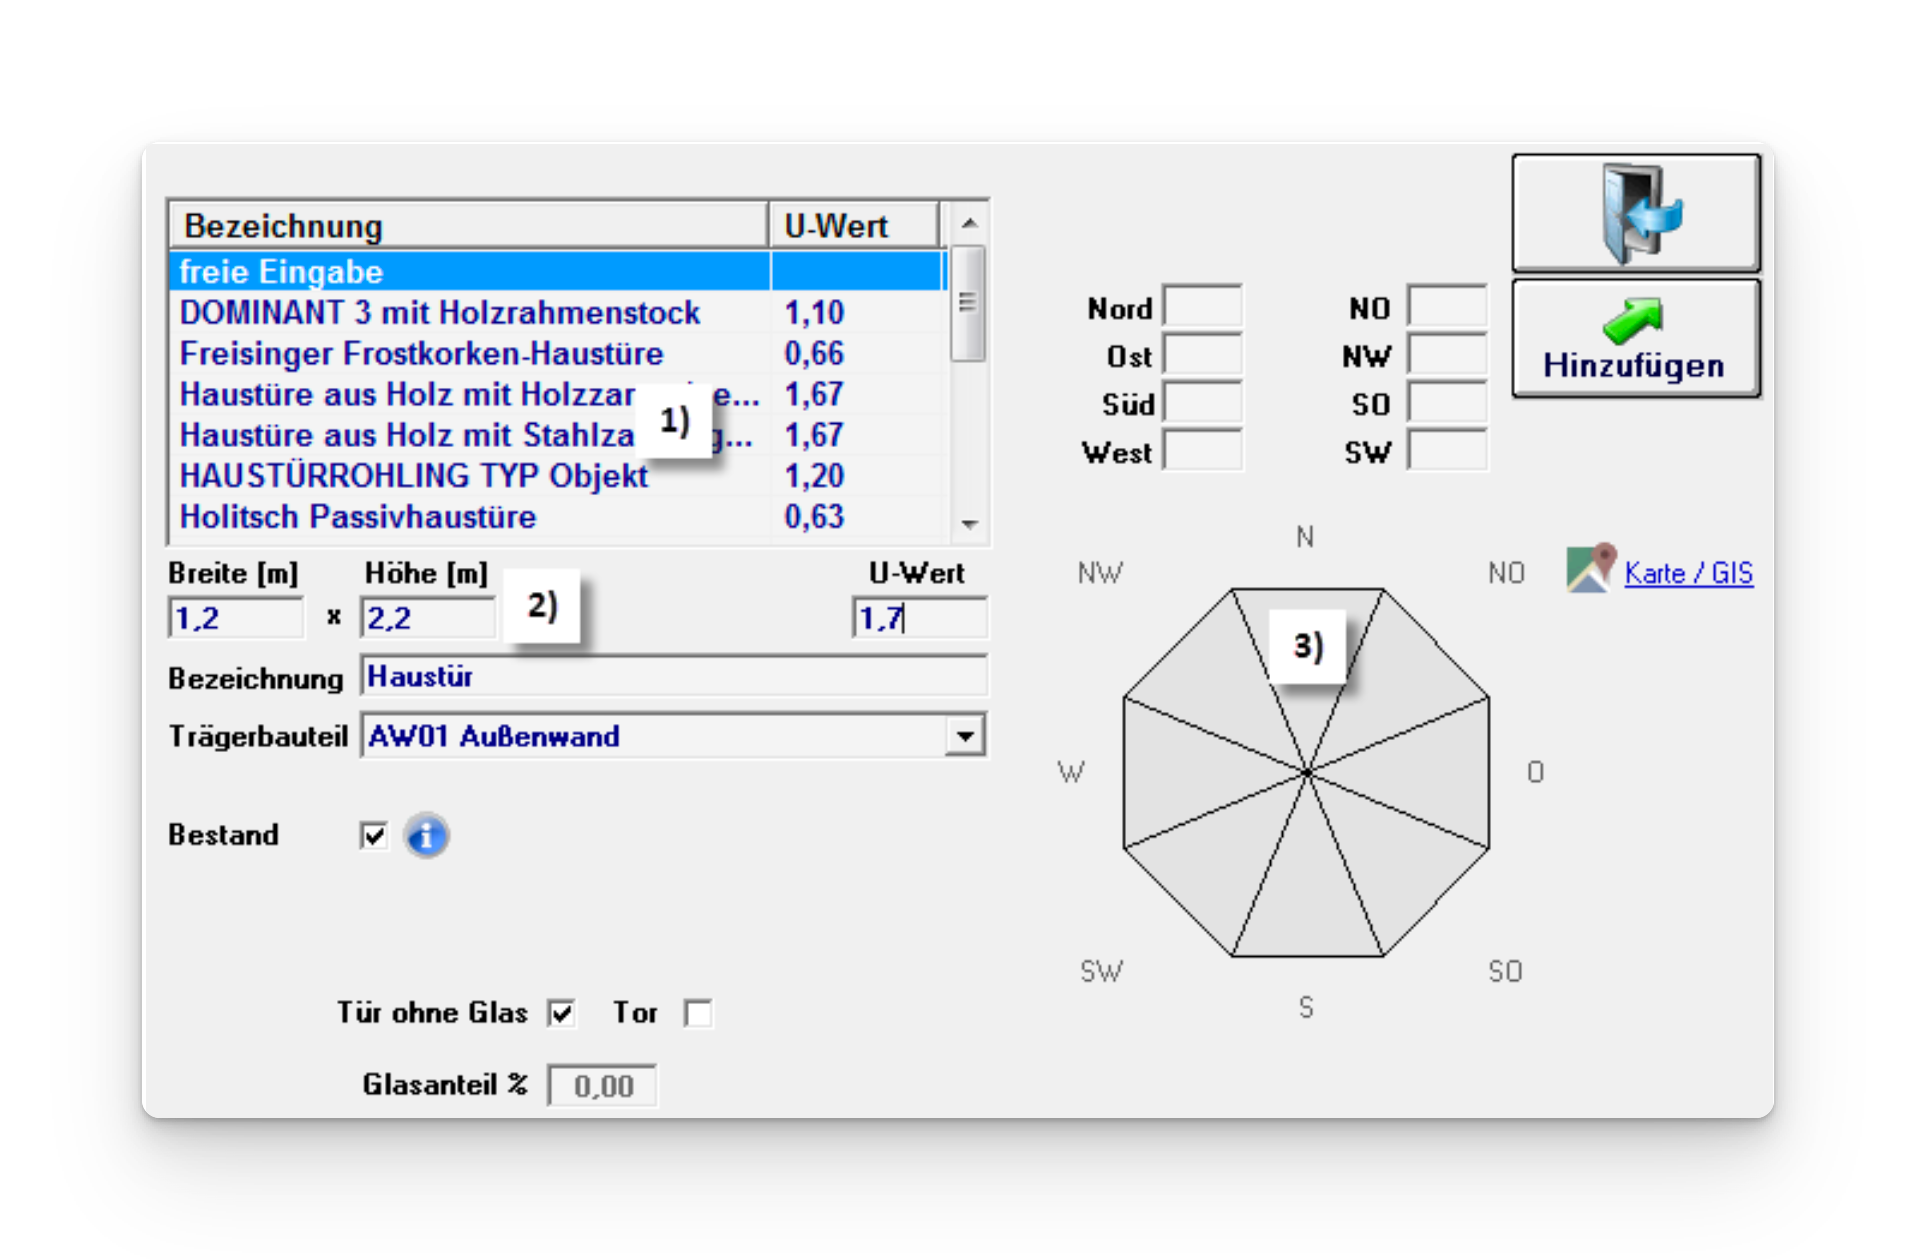Click the green arrow Hinzufügen button
Screen dimensions: 1916x1260
1635,339
